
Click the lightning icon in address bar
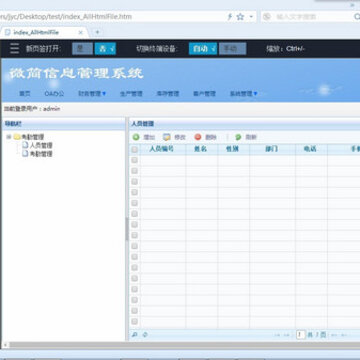pyautogui.click(x=230, y=17)
